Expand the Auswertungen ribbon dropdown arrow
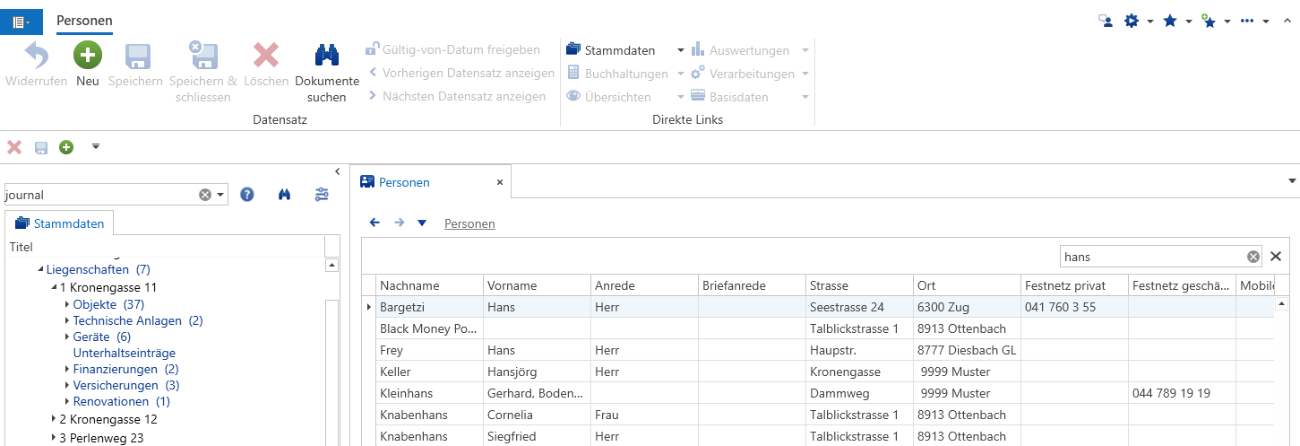 point(805,50)
